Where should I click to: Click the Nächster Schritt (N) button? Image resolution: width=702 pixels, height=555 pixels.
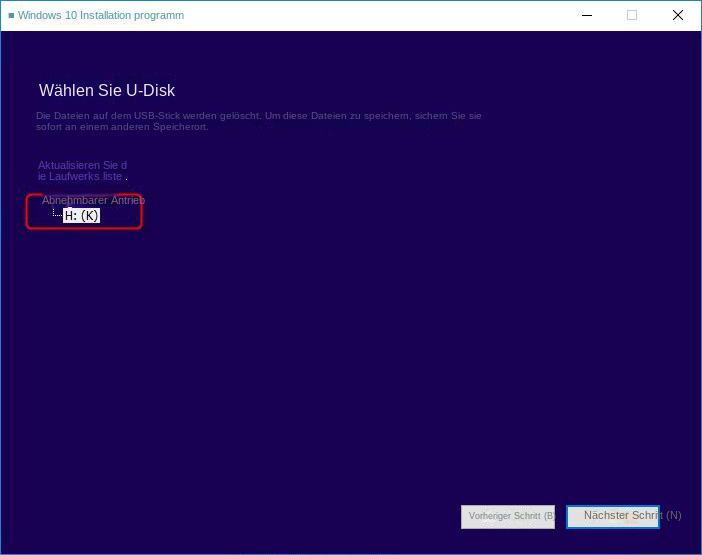(612, 517)
